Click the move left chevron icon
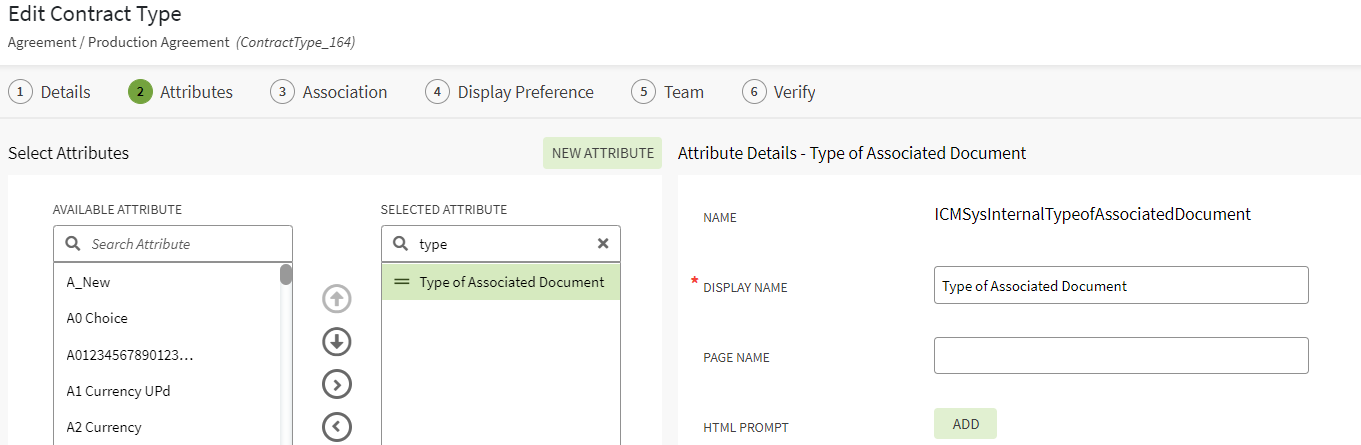Image resolution: width=1361 pixels, height=445 pixels. (x=337, y=427)
